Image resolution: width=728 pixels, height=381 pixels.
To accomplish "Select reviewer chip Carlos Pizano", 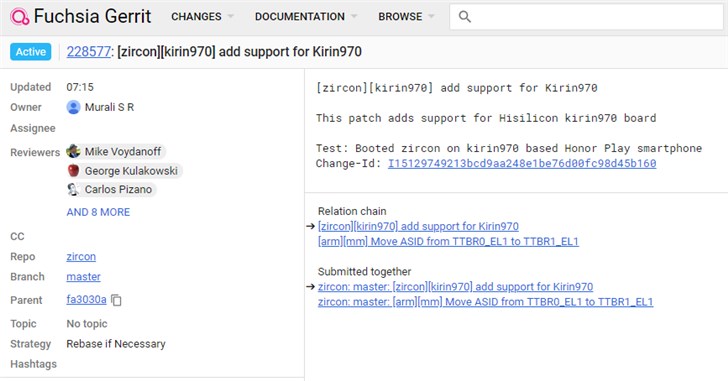I will pos(111,189).
